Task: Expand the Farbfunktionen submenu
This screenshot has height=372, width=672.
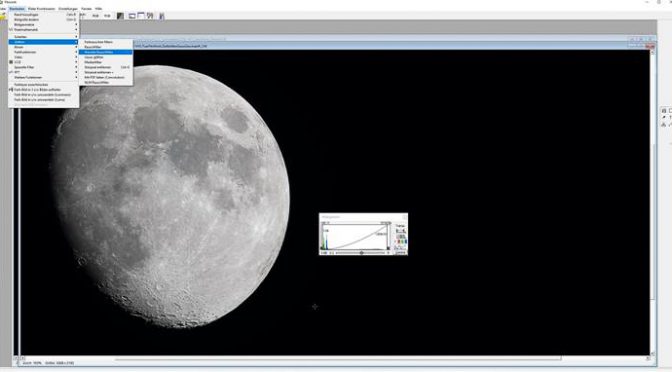Action: tap(43, 52)
